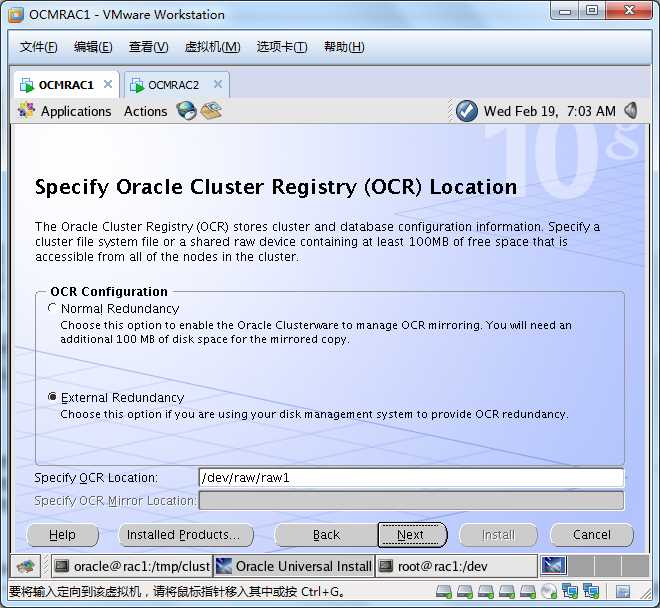The height and width of the screenshot is (608, 660).
Task: Open the 虚拟机(M) menu
Action: (213, 47)
